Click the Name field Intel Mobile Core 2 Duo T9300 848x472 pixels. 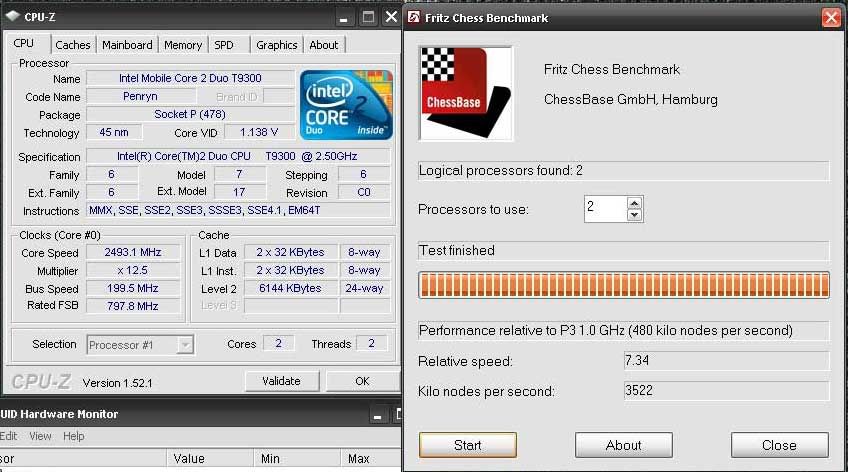(190, 78)
